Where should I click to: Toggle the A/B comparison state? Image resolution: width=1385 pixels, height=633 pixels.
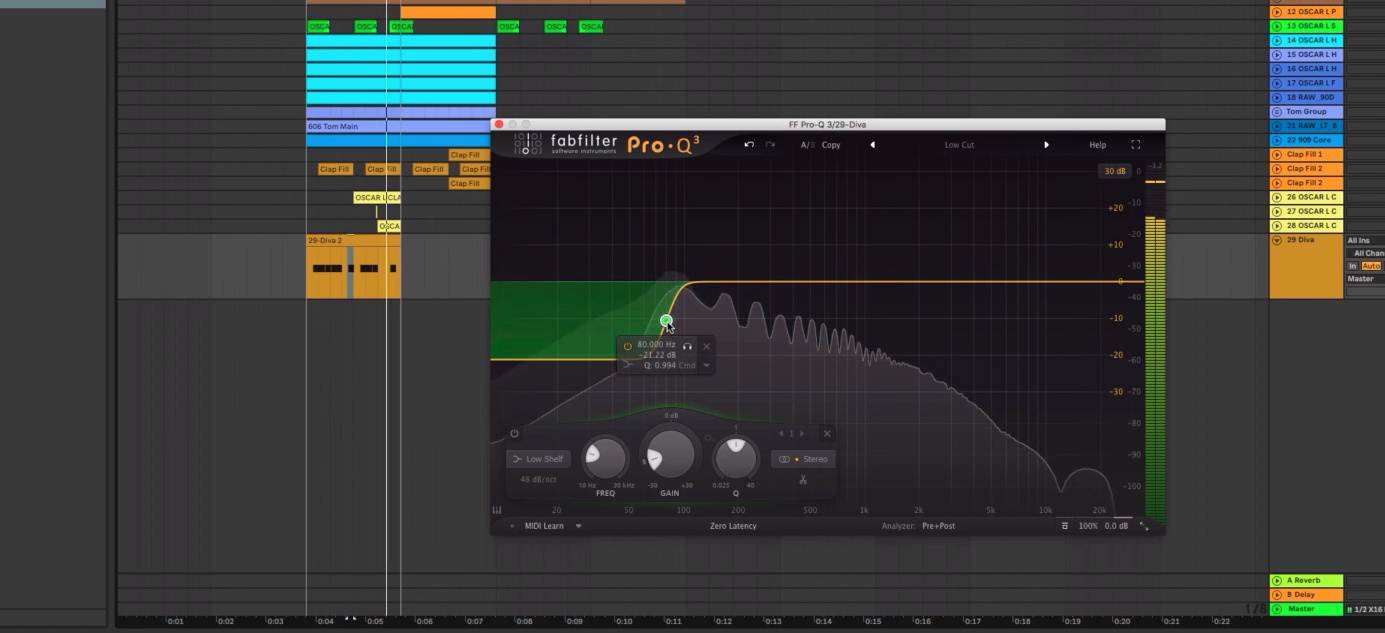[x=806, y=145]
